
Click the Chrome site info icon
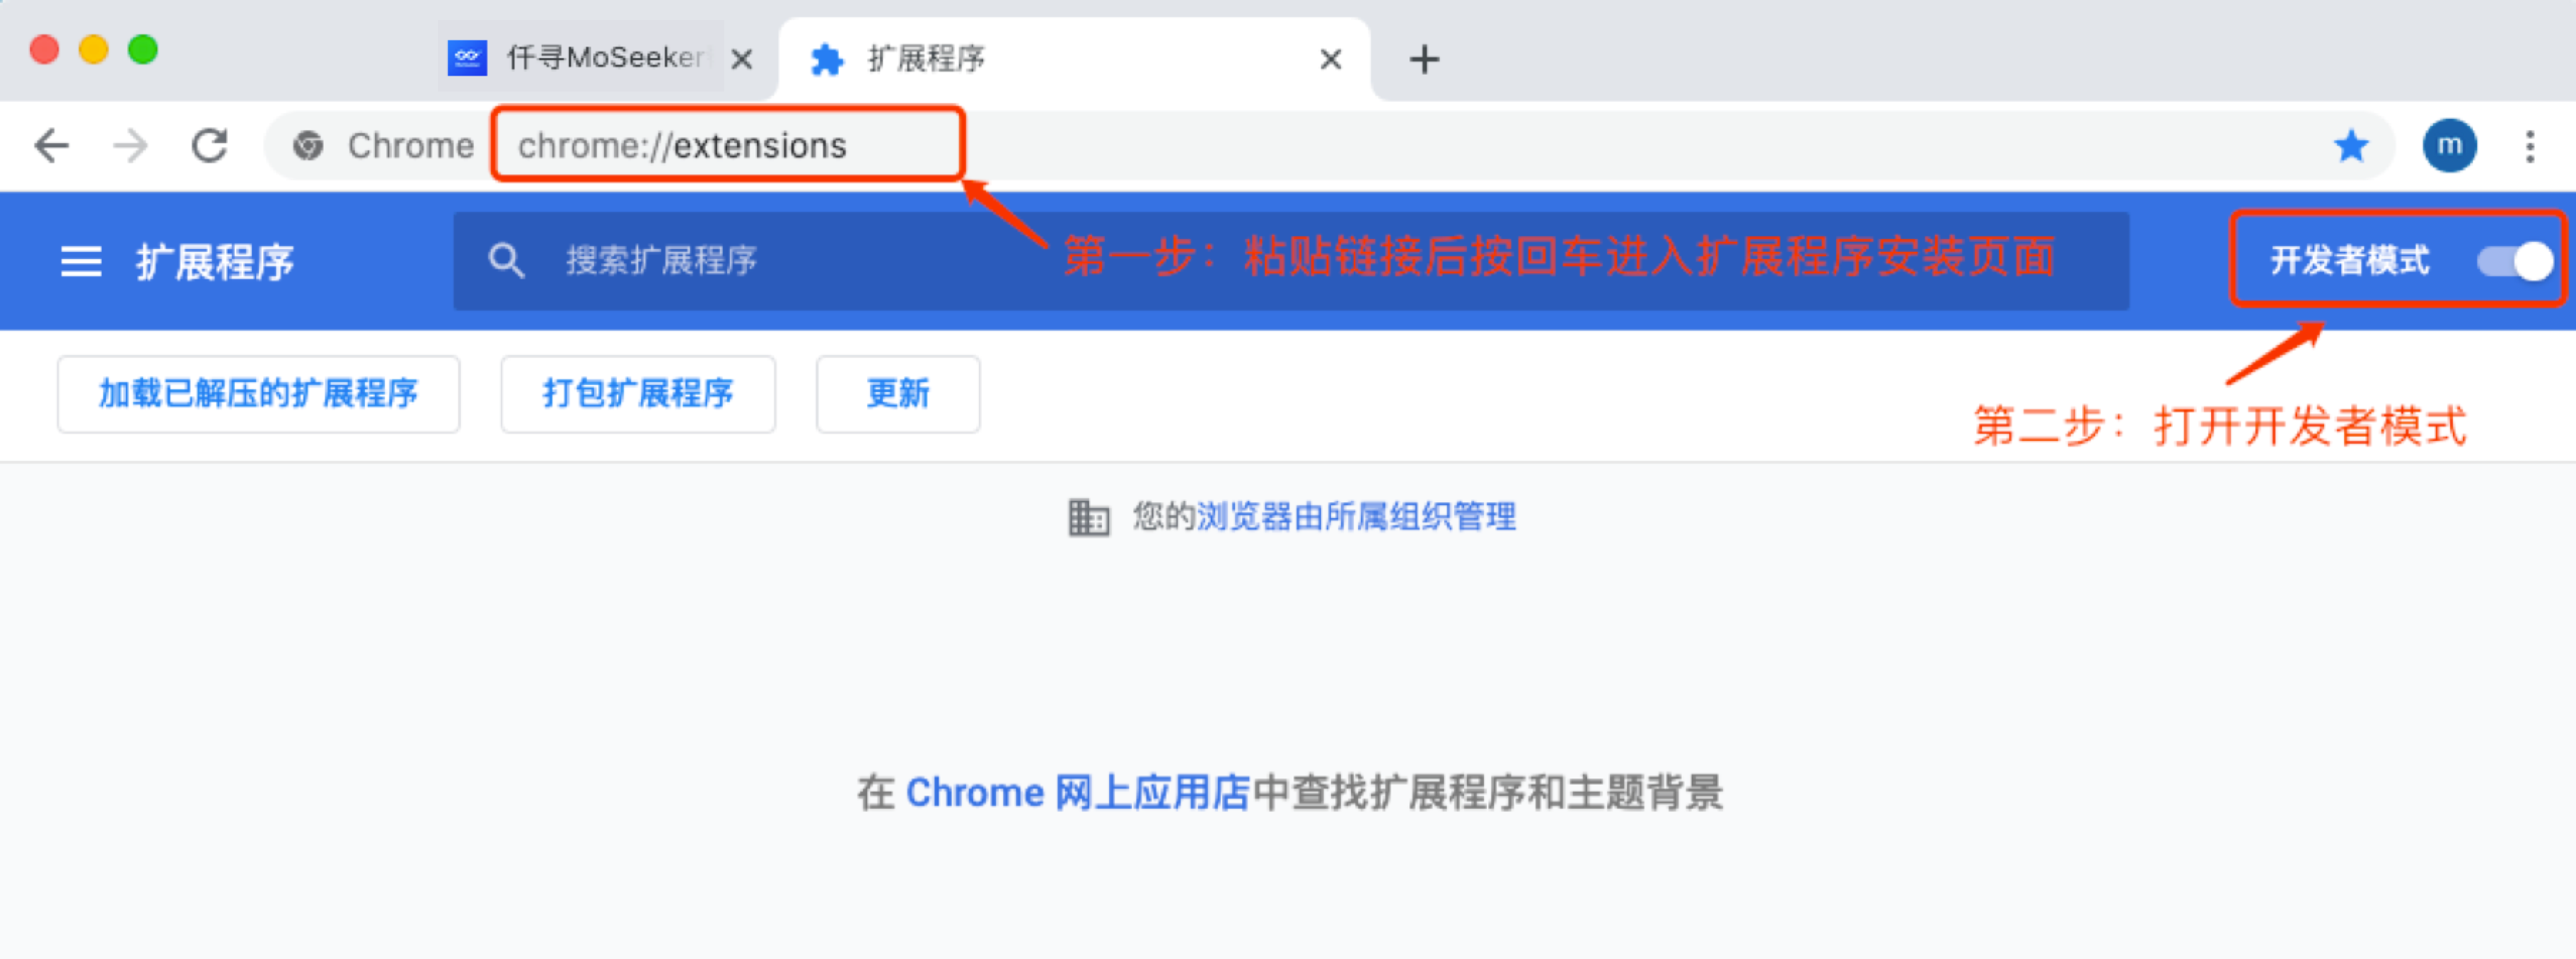tap(308, 146)
